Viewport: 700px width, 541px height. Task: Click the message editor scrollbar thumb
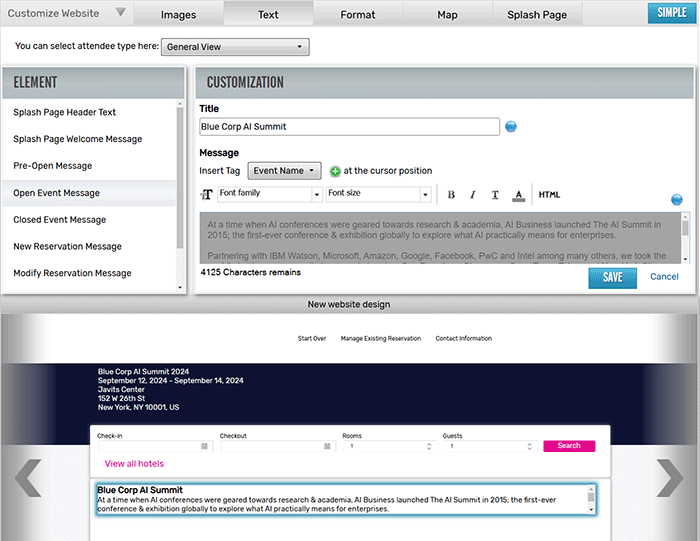coord(685,228)
